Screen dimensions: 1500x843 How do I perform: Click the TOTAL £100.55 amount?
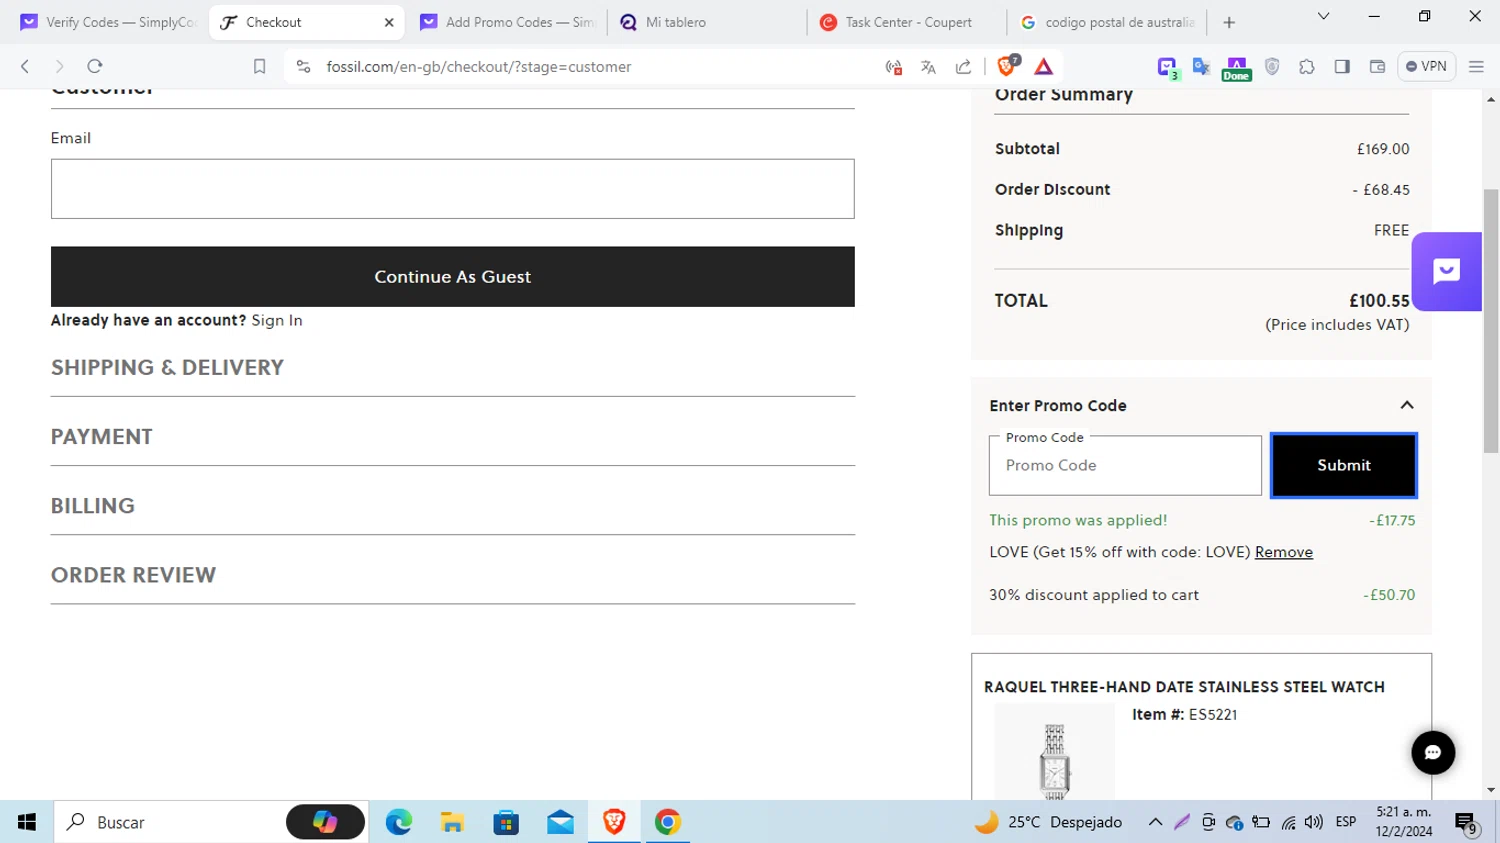click(1379, 300)
